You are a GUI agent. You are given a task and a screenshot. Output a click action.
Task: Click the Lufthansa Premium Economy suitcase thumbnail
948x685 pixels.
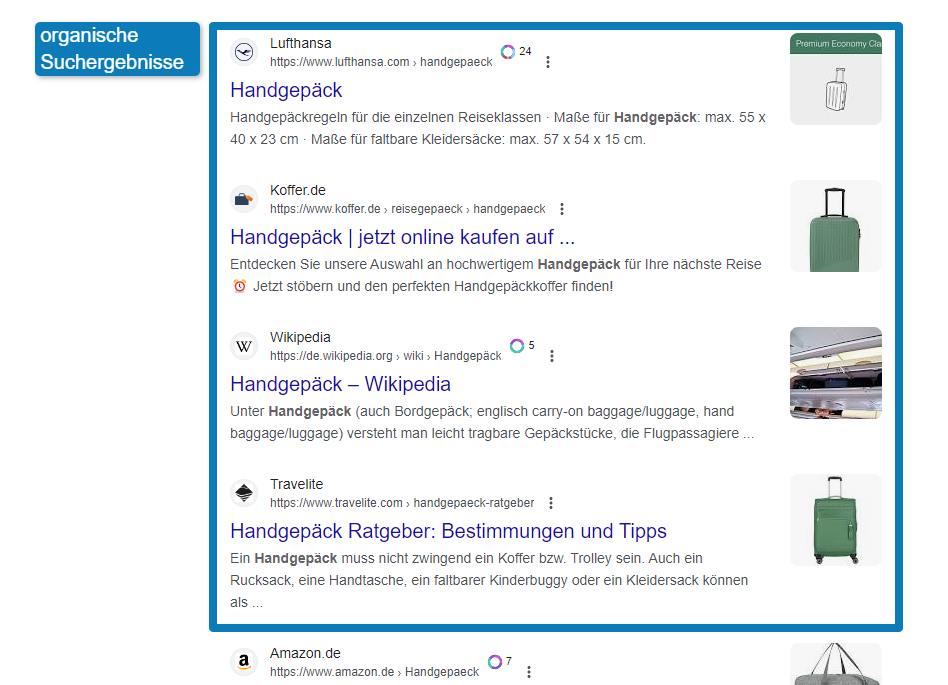[836, 79]
